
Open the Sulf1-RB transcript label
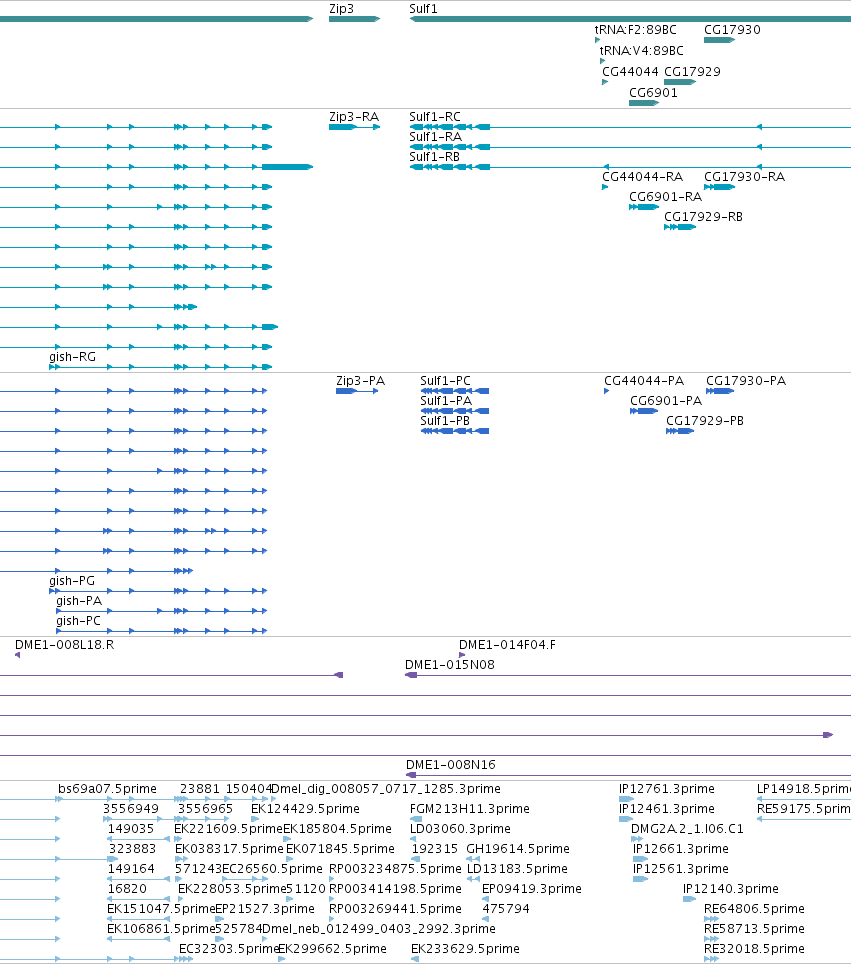pyautogui.click(x=435, y=157)
